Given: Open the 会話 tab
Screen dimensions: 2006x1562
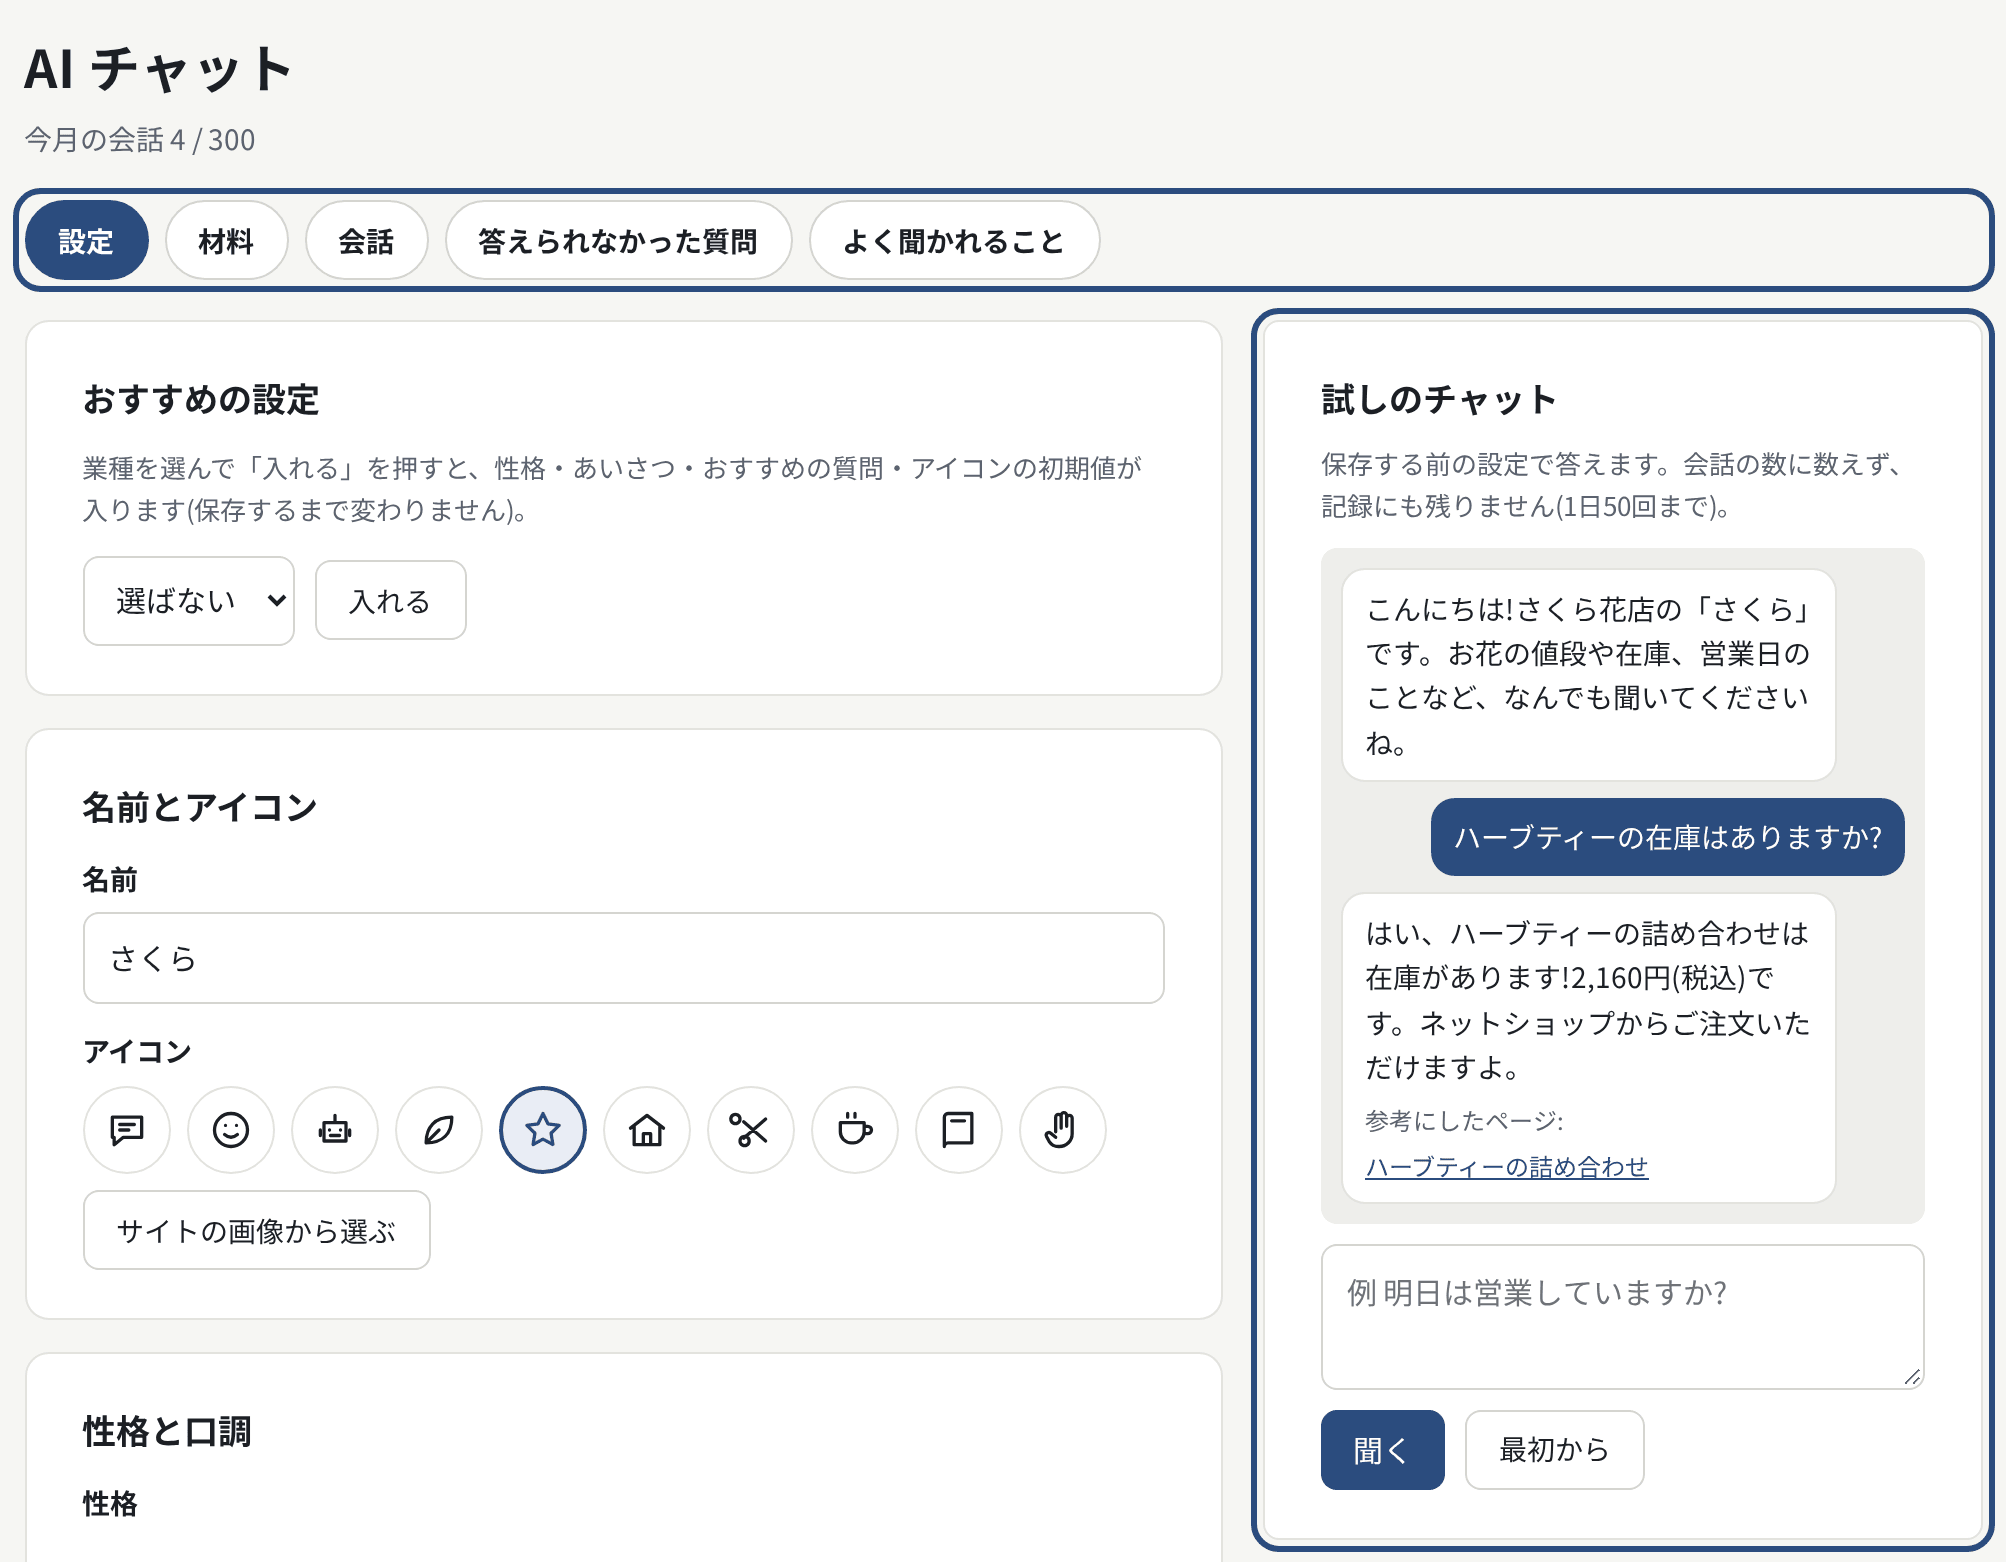Looking at the screenshot, I should 367,240.
